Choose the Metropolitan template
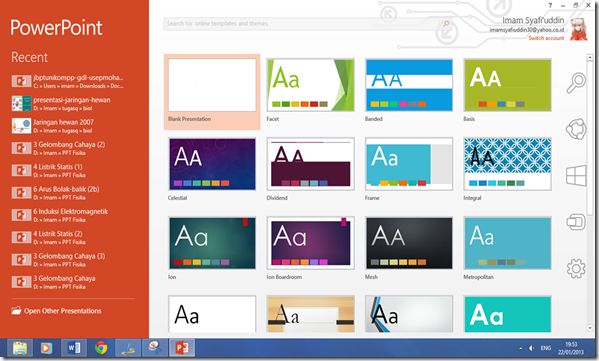 [507, 243]
